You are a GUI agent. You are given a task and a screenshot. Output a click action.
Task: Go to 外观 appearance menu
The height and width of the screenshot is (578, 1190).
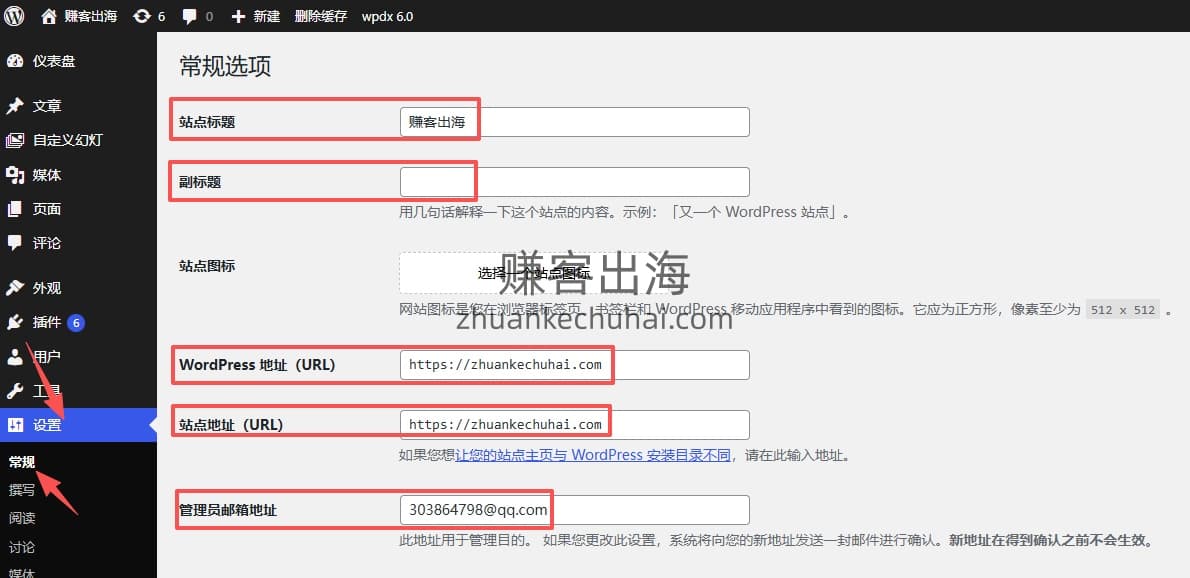pyautogui.click(x=46, y=288)
